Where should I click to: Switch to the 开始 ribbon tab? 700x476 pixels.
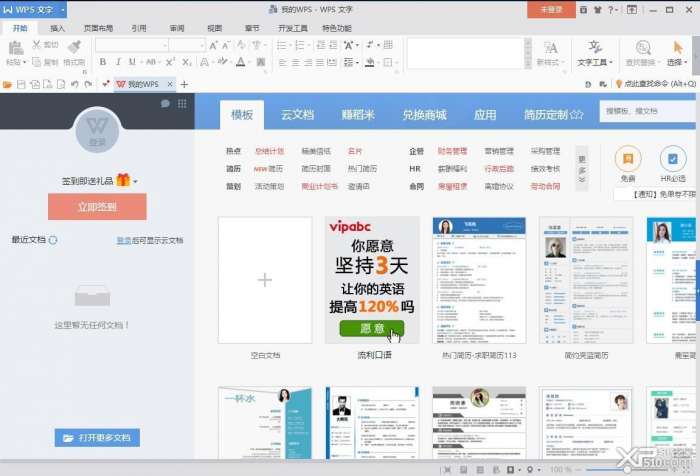coord(20,28)
